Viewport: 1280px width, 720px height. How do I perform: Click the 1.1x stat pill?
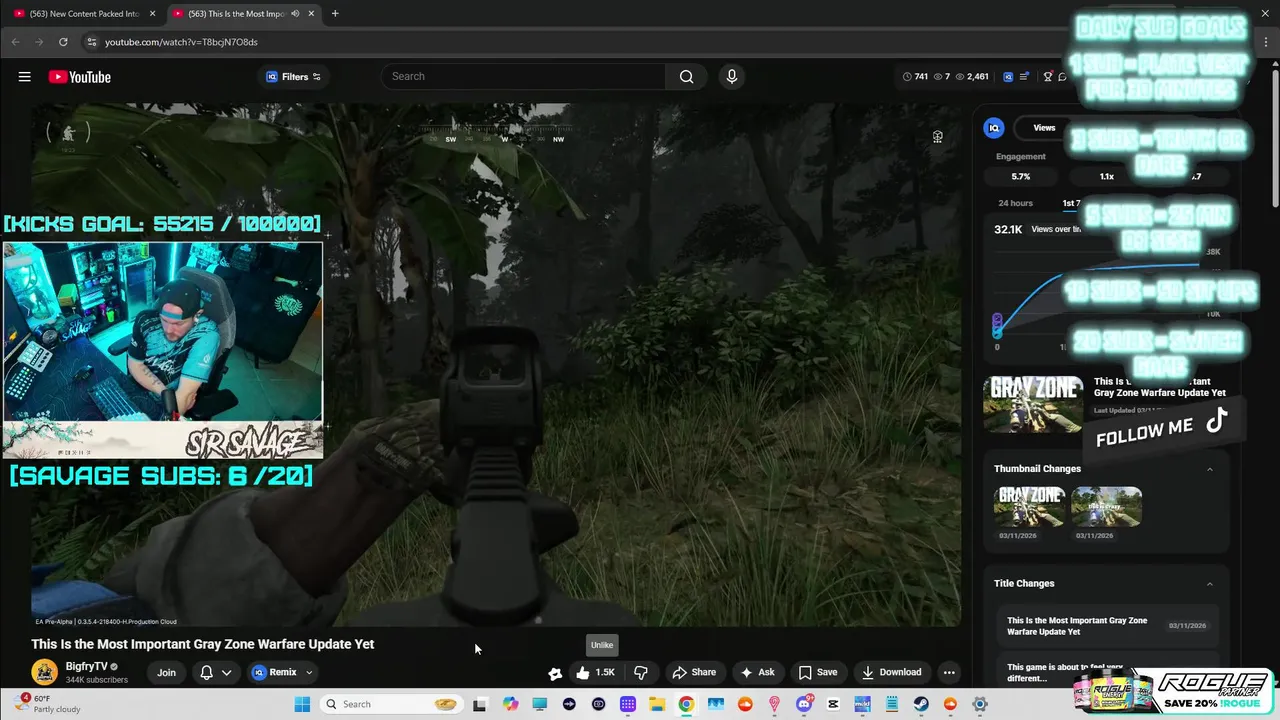point(1106,176)
